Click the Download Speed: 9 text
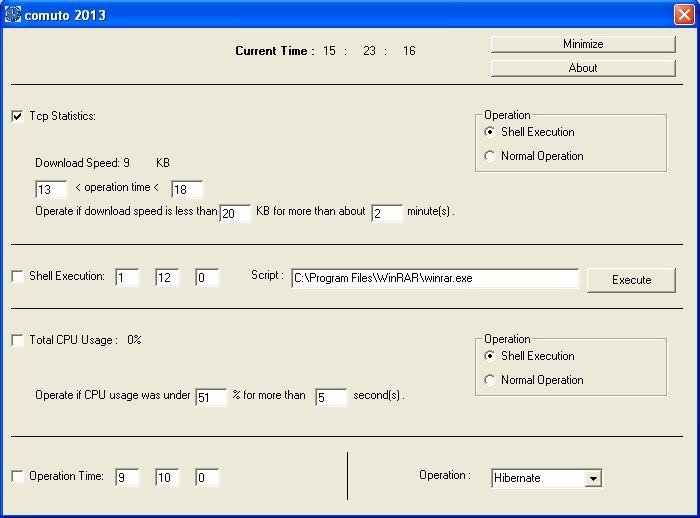 point(83,163)
